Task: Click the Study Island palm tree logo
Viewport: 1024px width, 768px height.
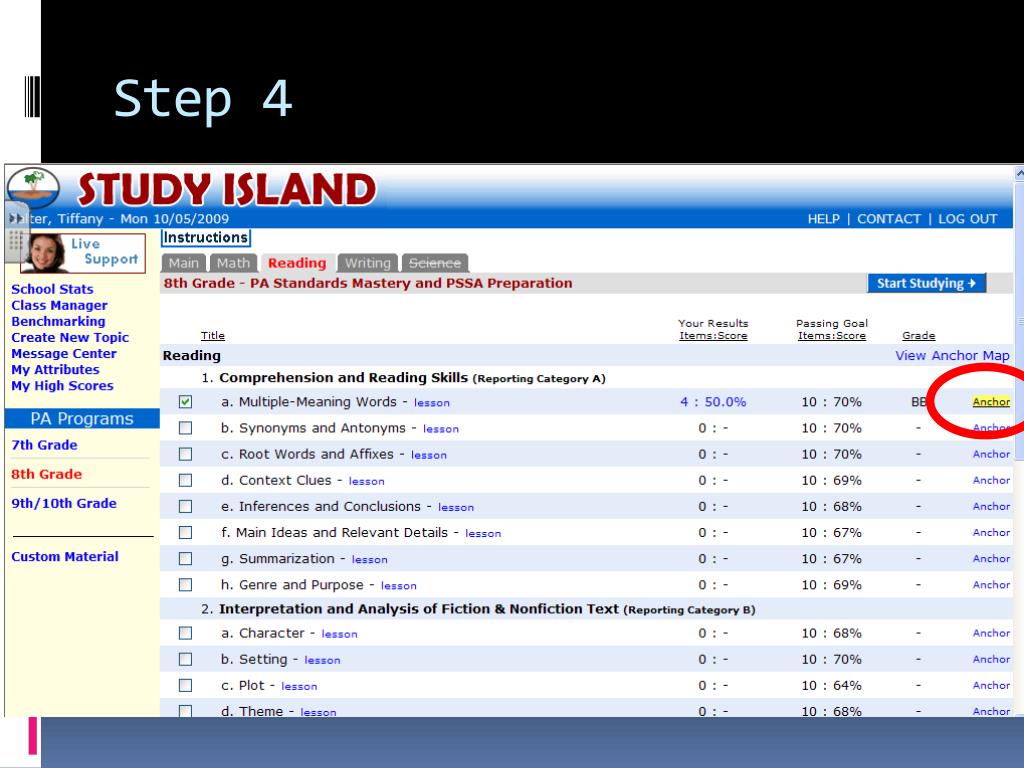Action: click(x=33, y=187)
